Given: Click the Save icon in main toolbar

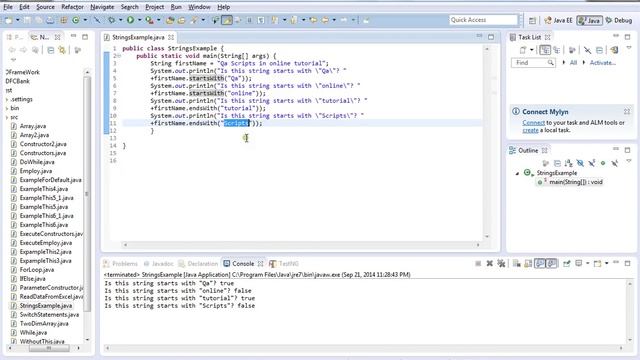Looking at the screenshot, I should pos(27,20).
